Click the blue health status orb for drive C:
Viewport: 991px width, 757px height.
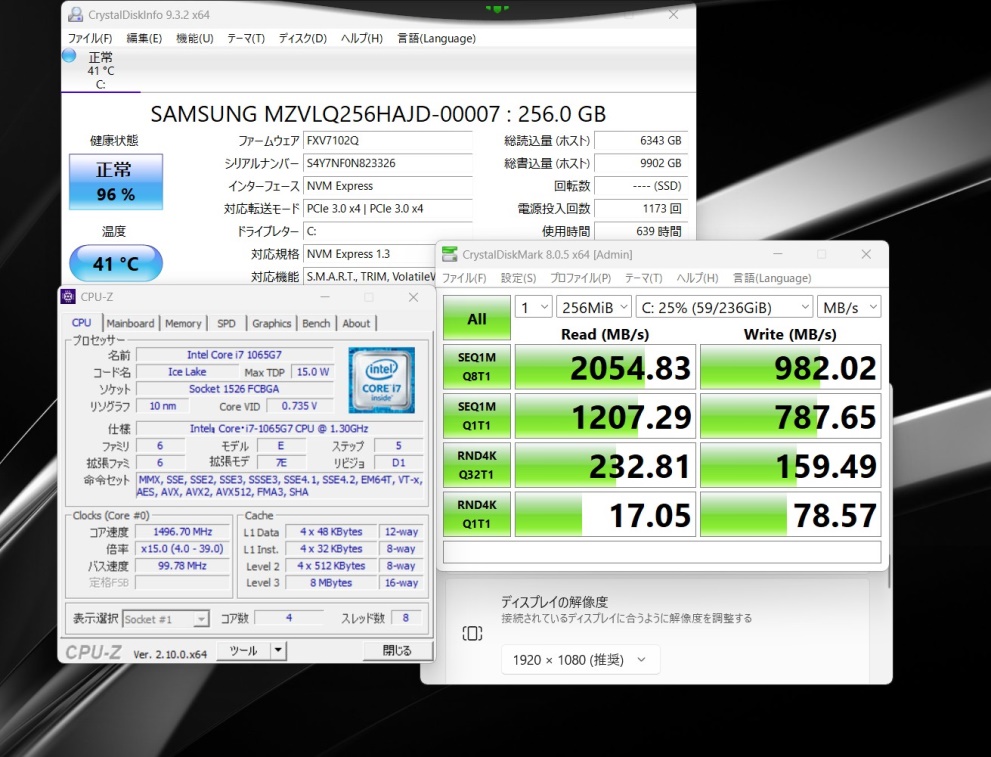[x=69, y=56]
